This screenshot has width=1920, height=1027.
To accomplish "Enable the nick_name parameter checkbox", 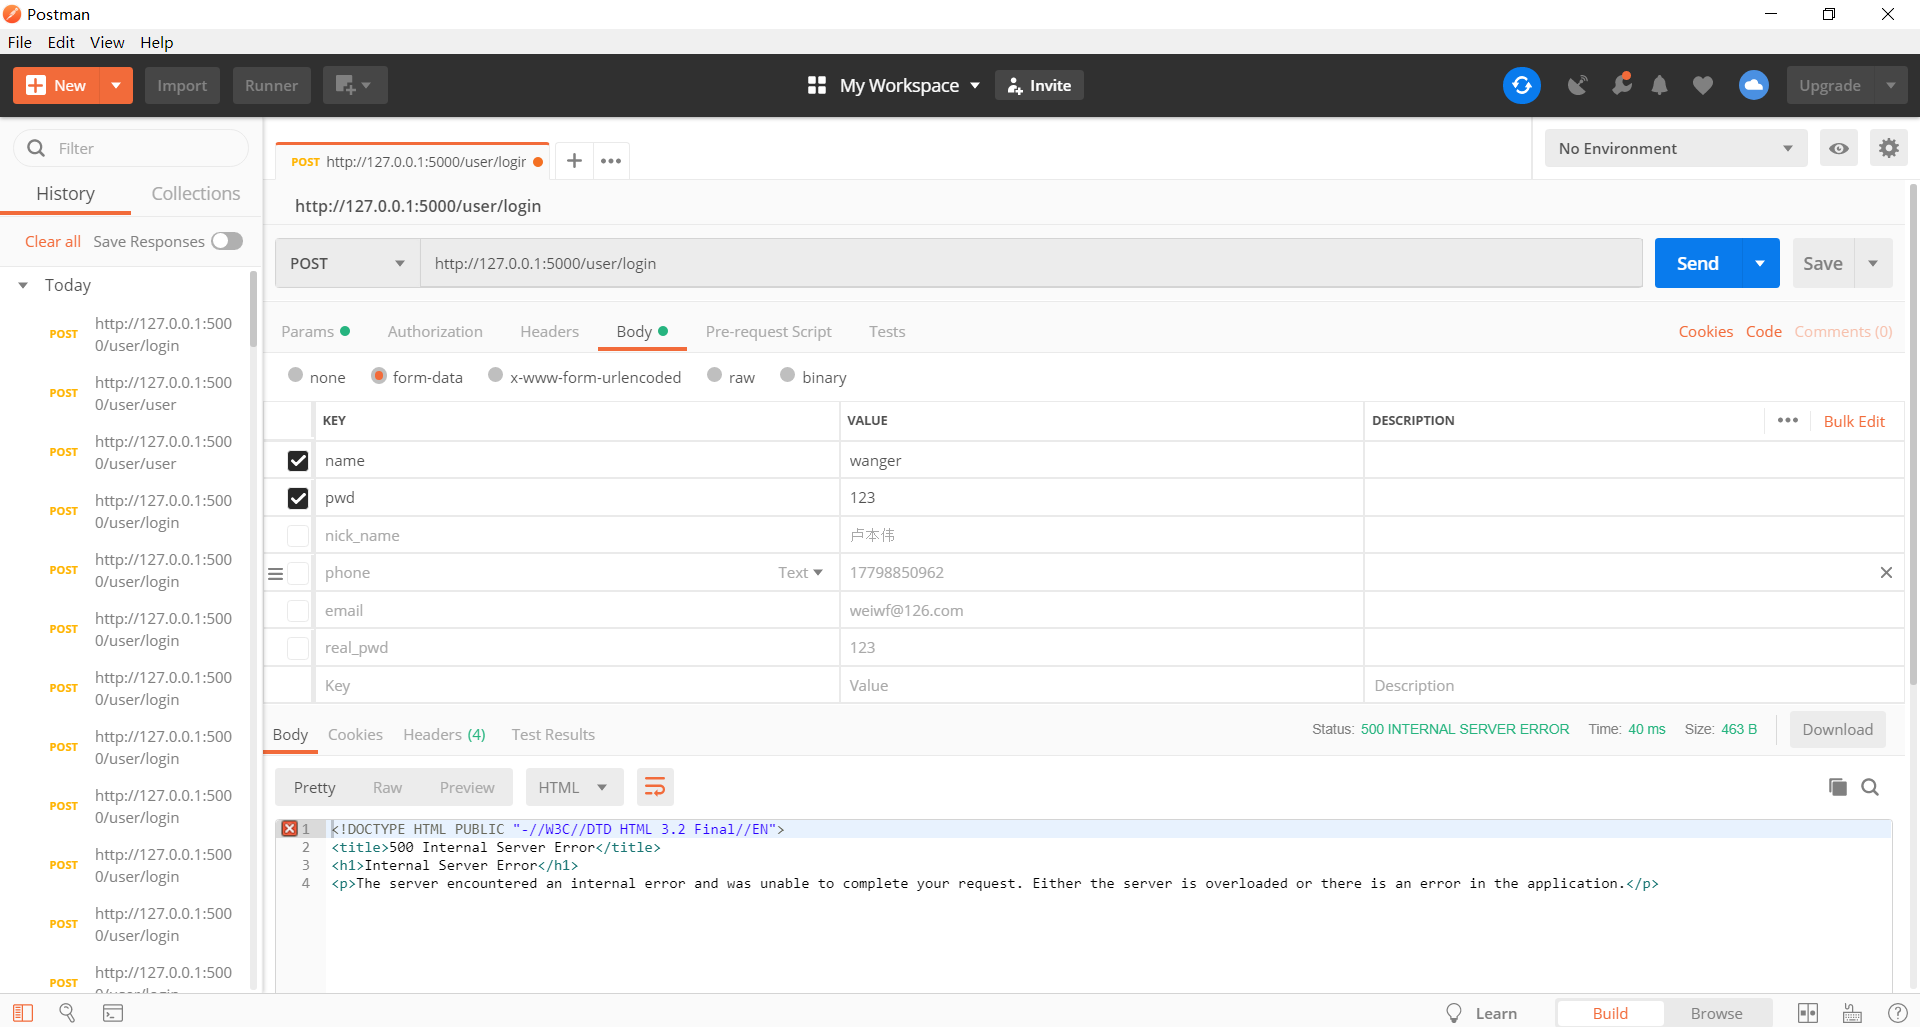I will tap(298, 535).
